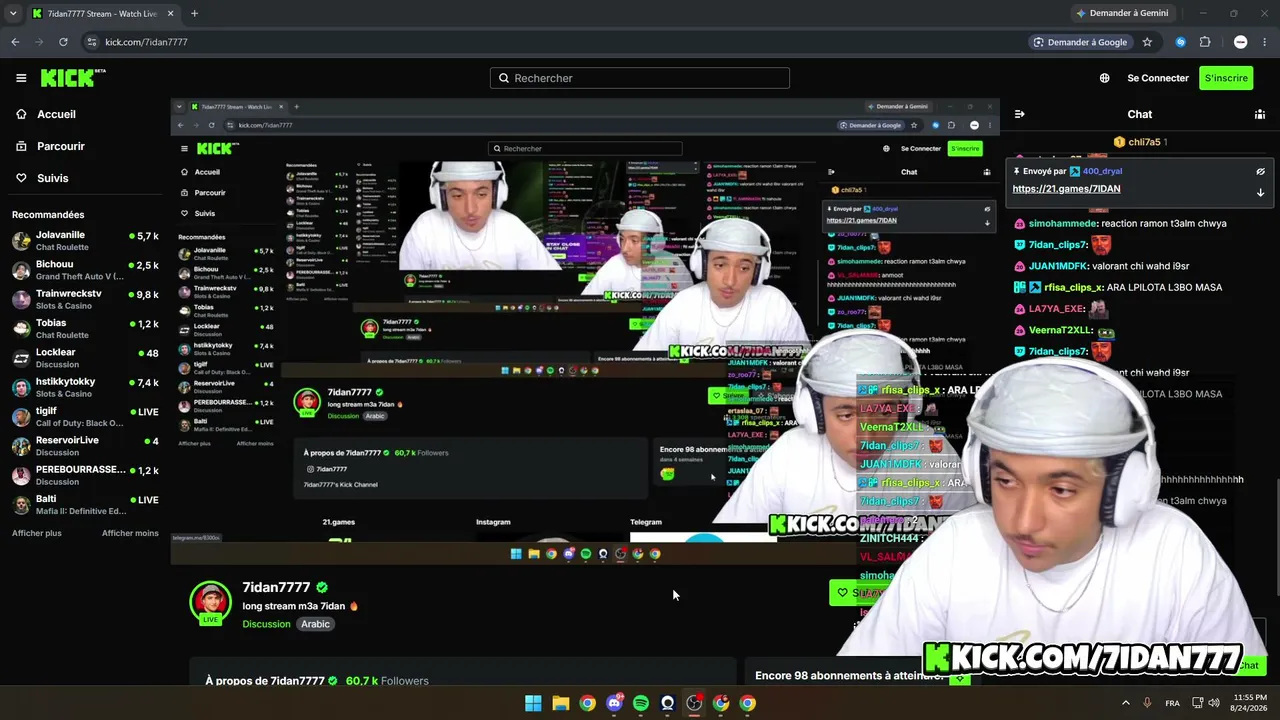Click the Demander à Google chip
The height and width of the screenshot is (720, 1280).
[x=1080, y=42]
